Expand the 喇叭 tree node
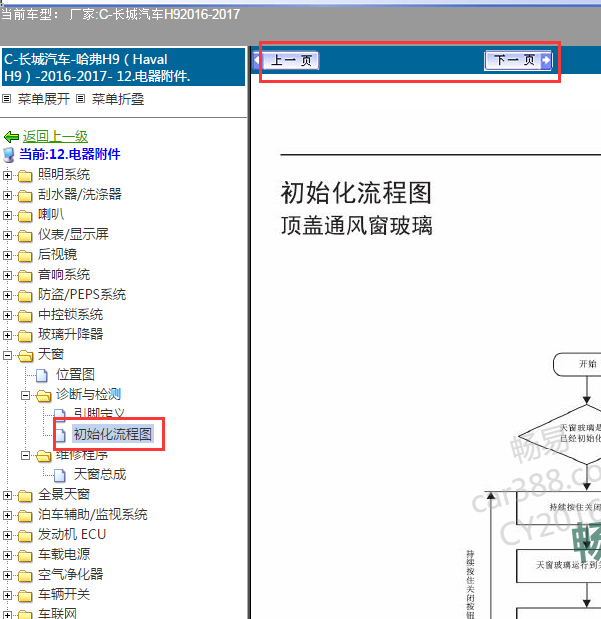Screen dimensions: 601x619 [x=7, y=215]
